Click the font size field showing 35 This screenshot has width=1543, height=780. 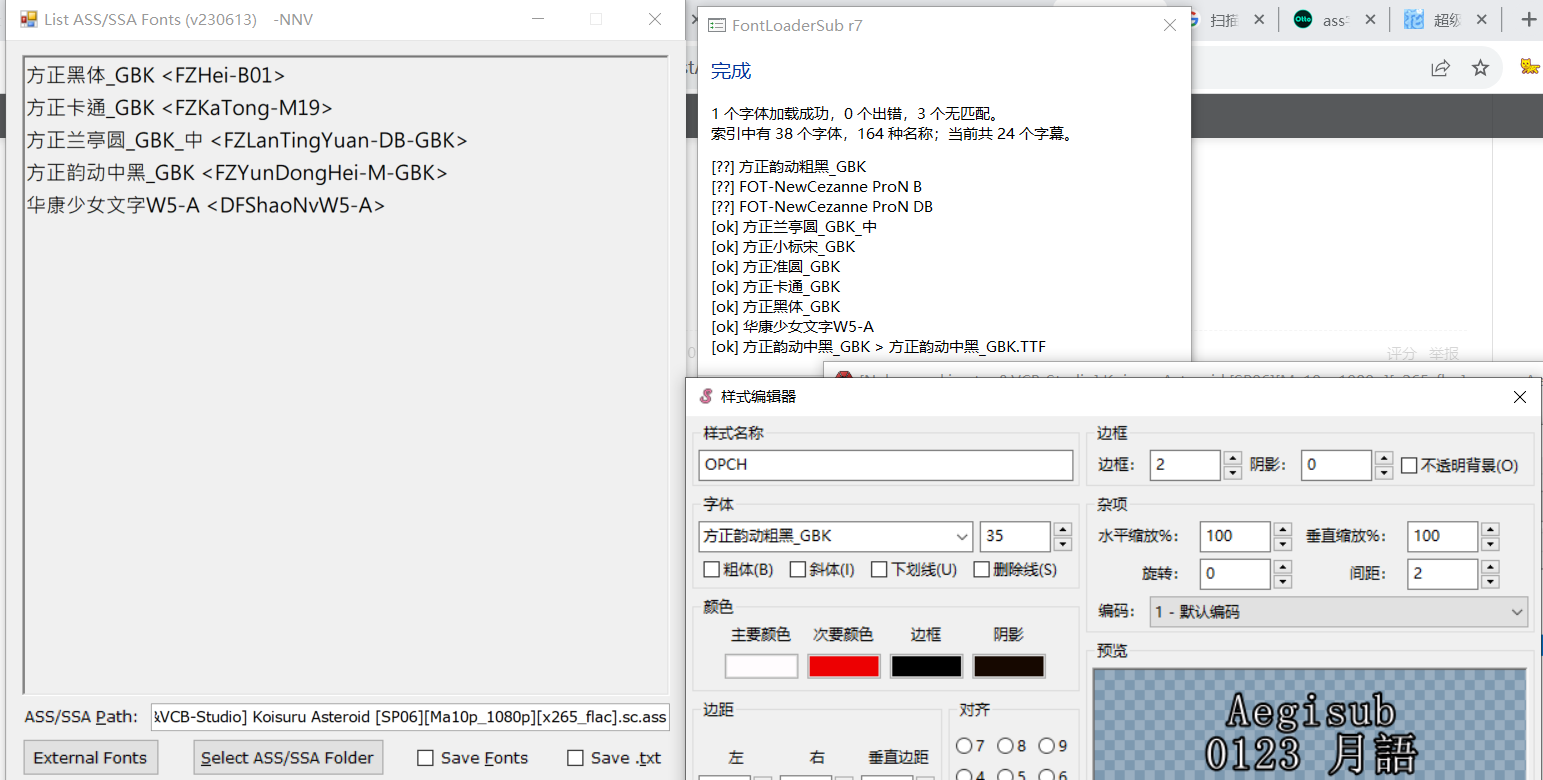[1015, 536]
